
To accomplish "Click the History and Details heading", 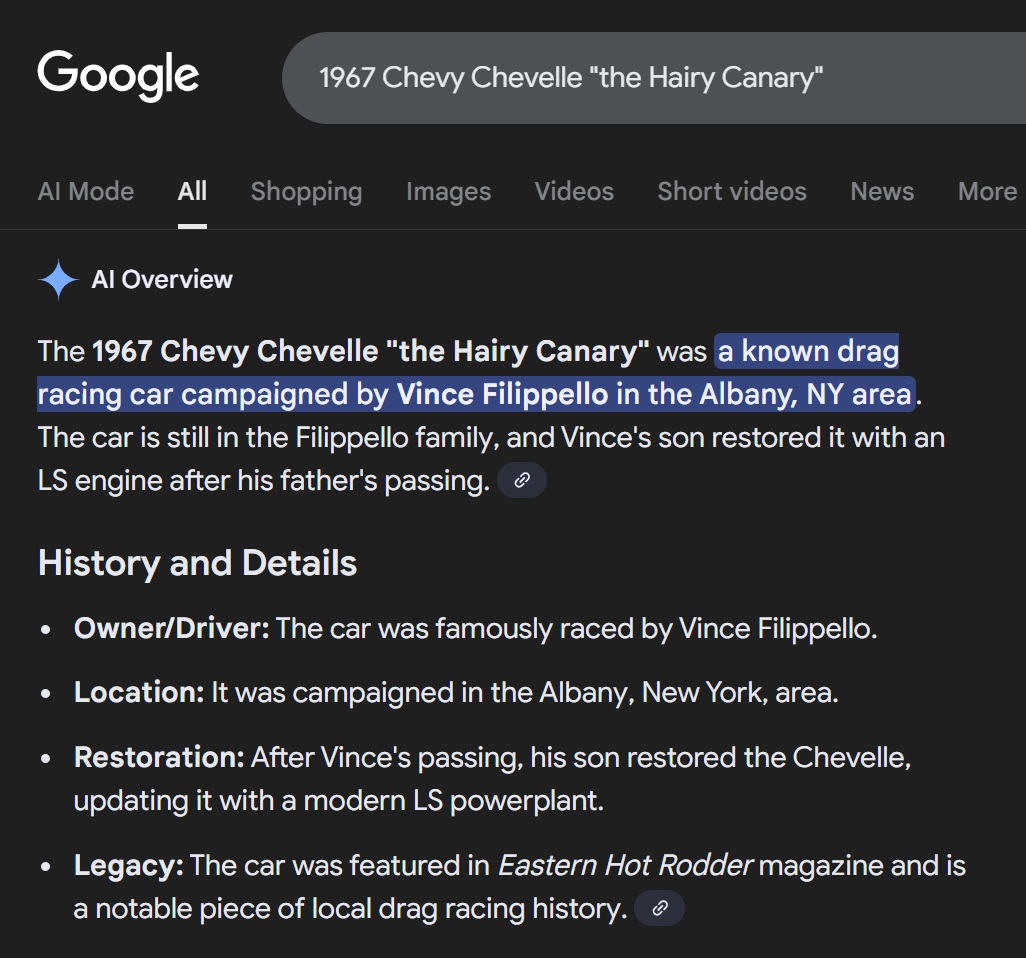I will 197,563.
